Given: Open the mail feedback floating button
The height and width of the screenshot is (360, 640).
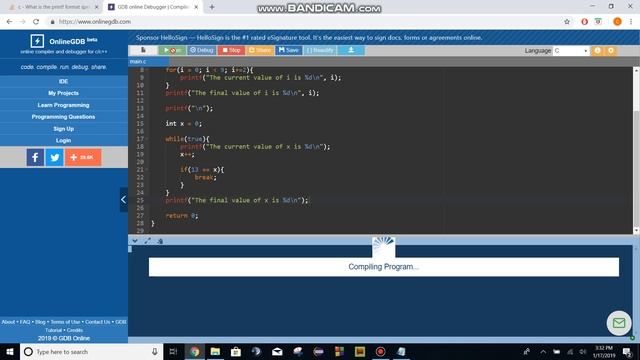Looking at the screenshot, I should (x=619, y=323).
